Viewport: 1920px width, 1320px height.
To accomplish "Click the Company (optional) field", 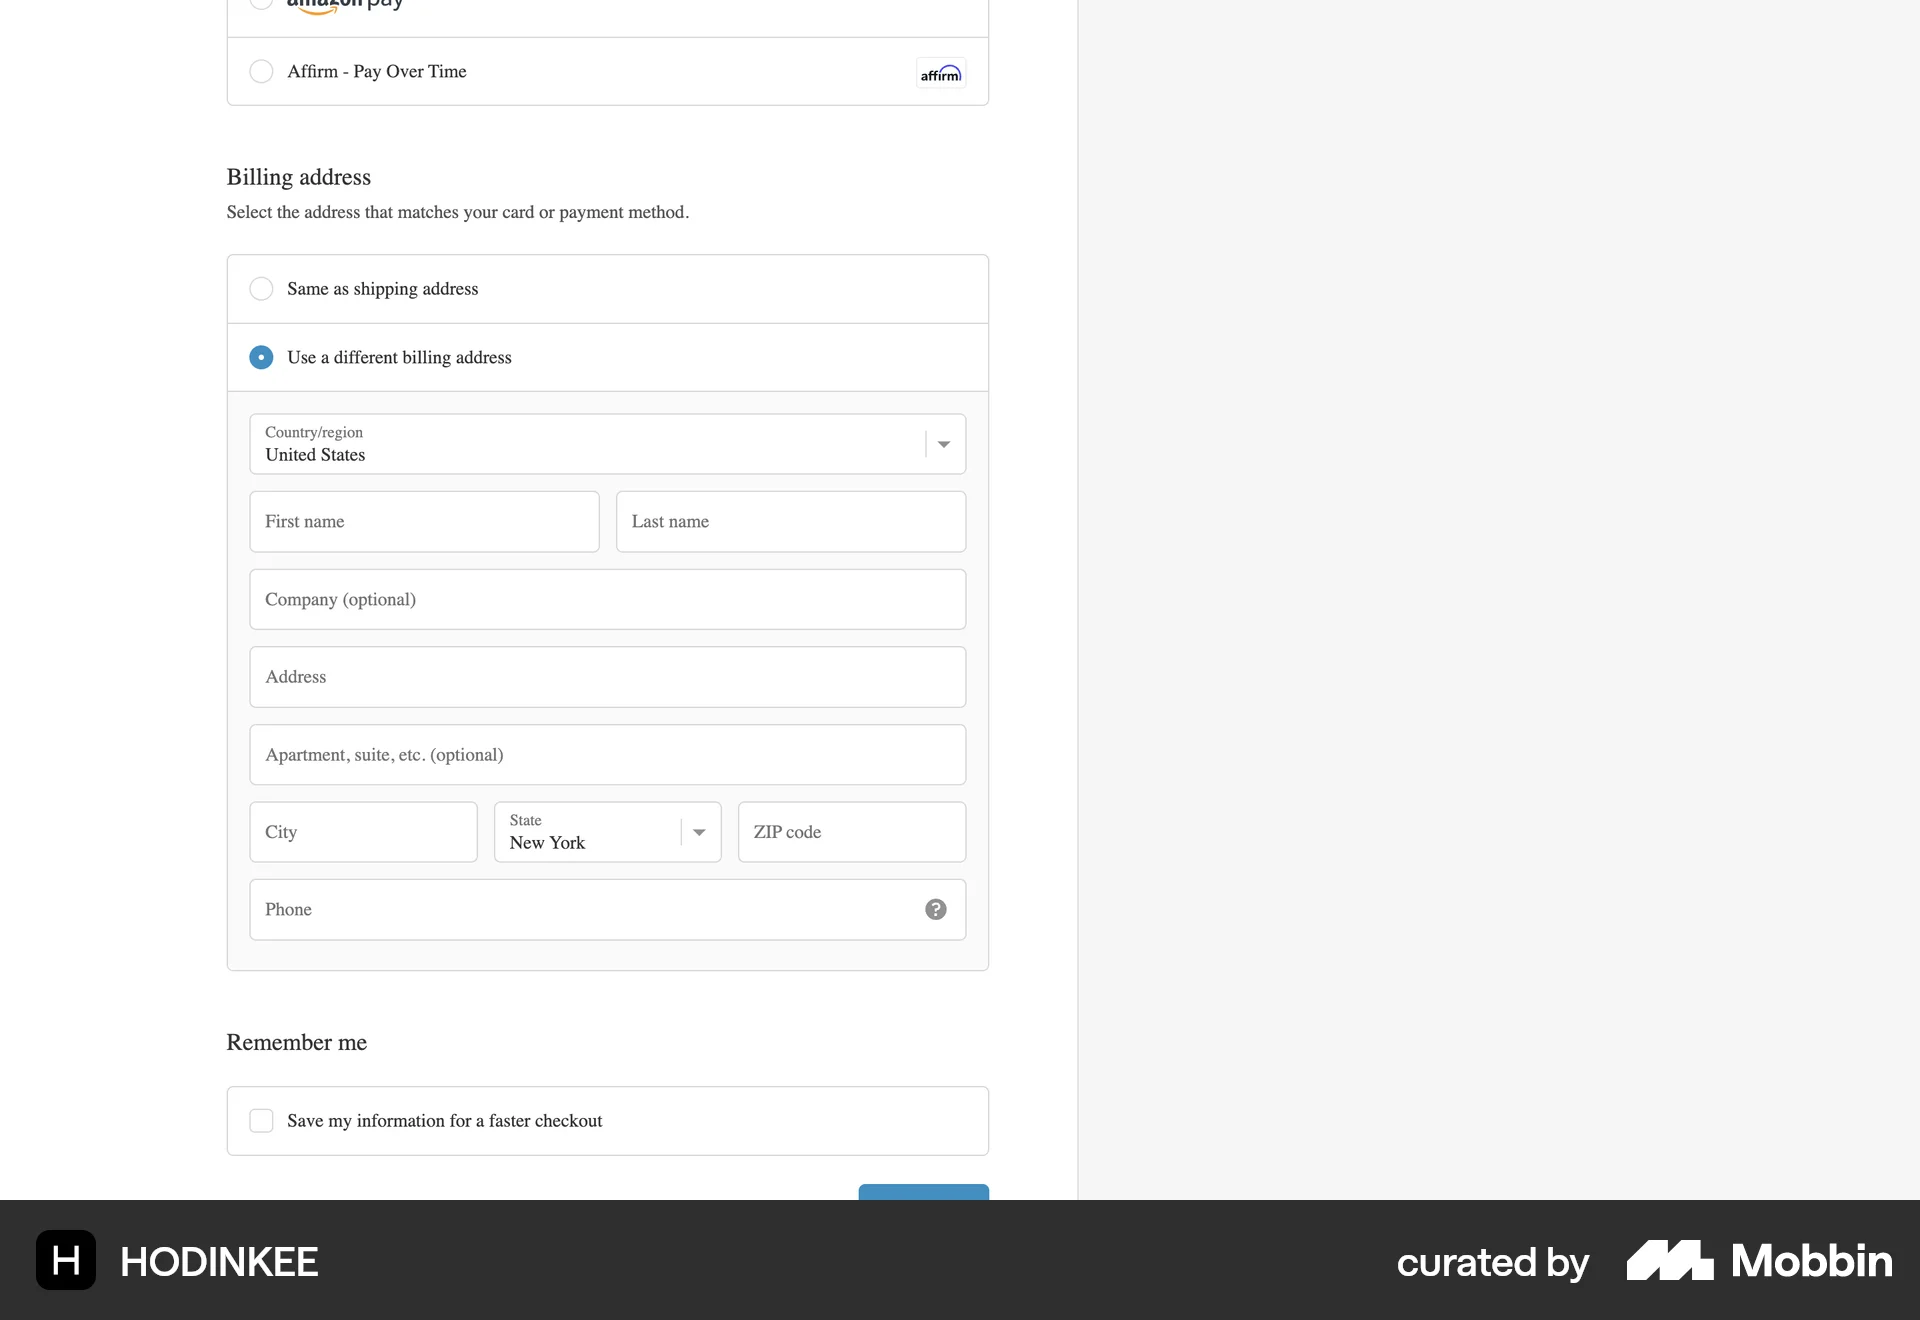I will (x=607, y=599).
